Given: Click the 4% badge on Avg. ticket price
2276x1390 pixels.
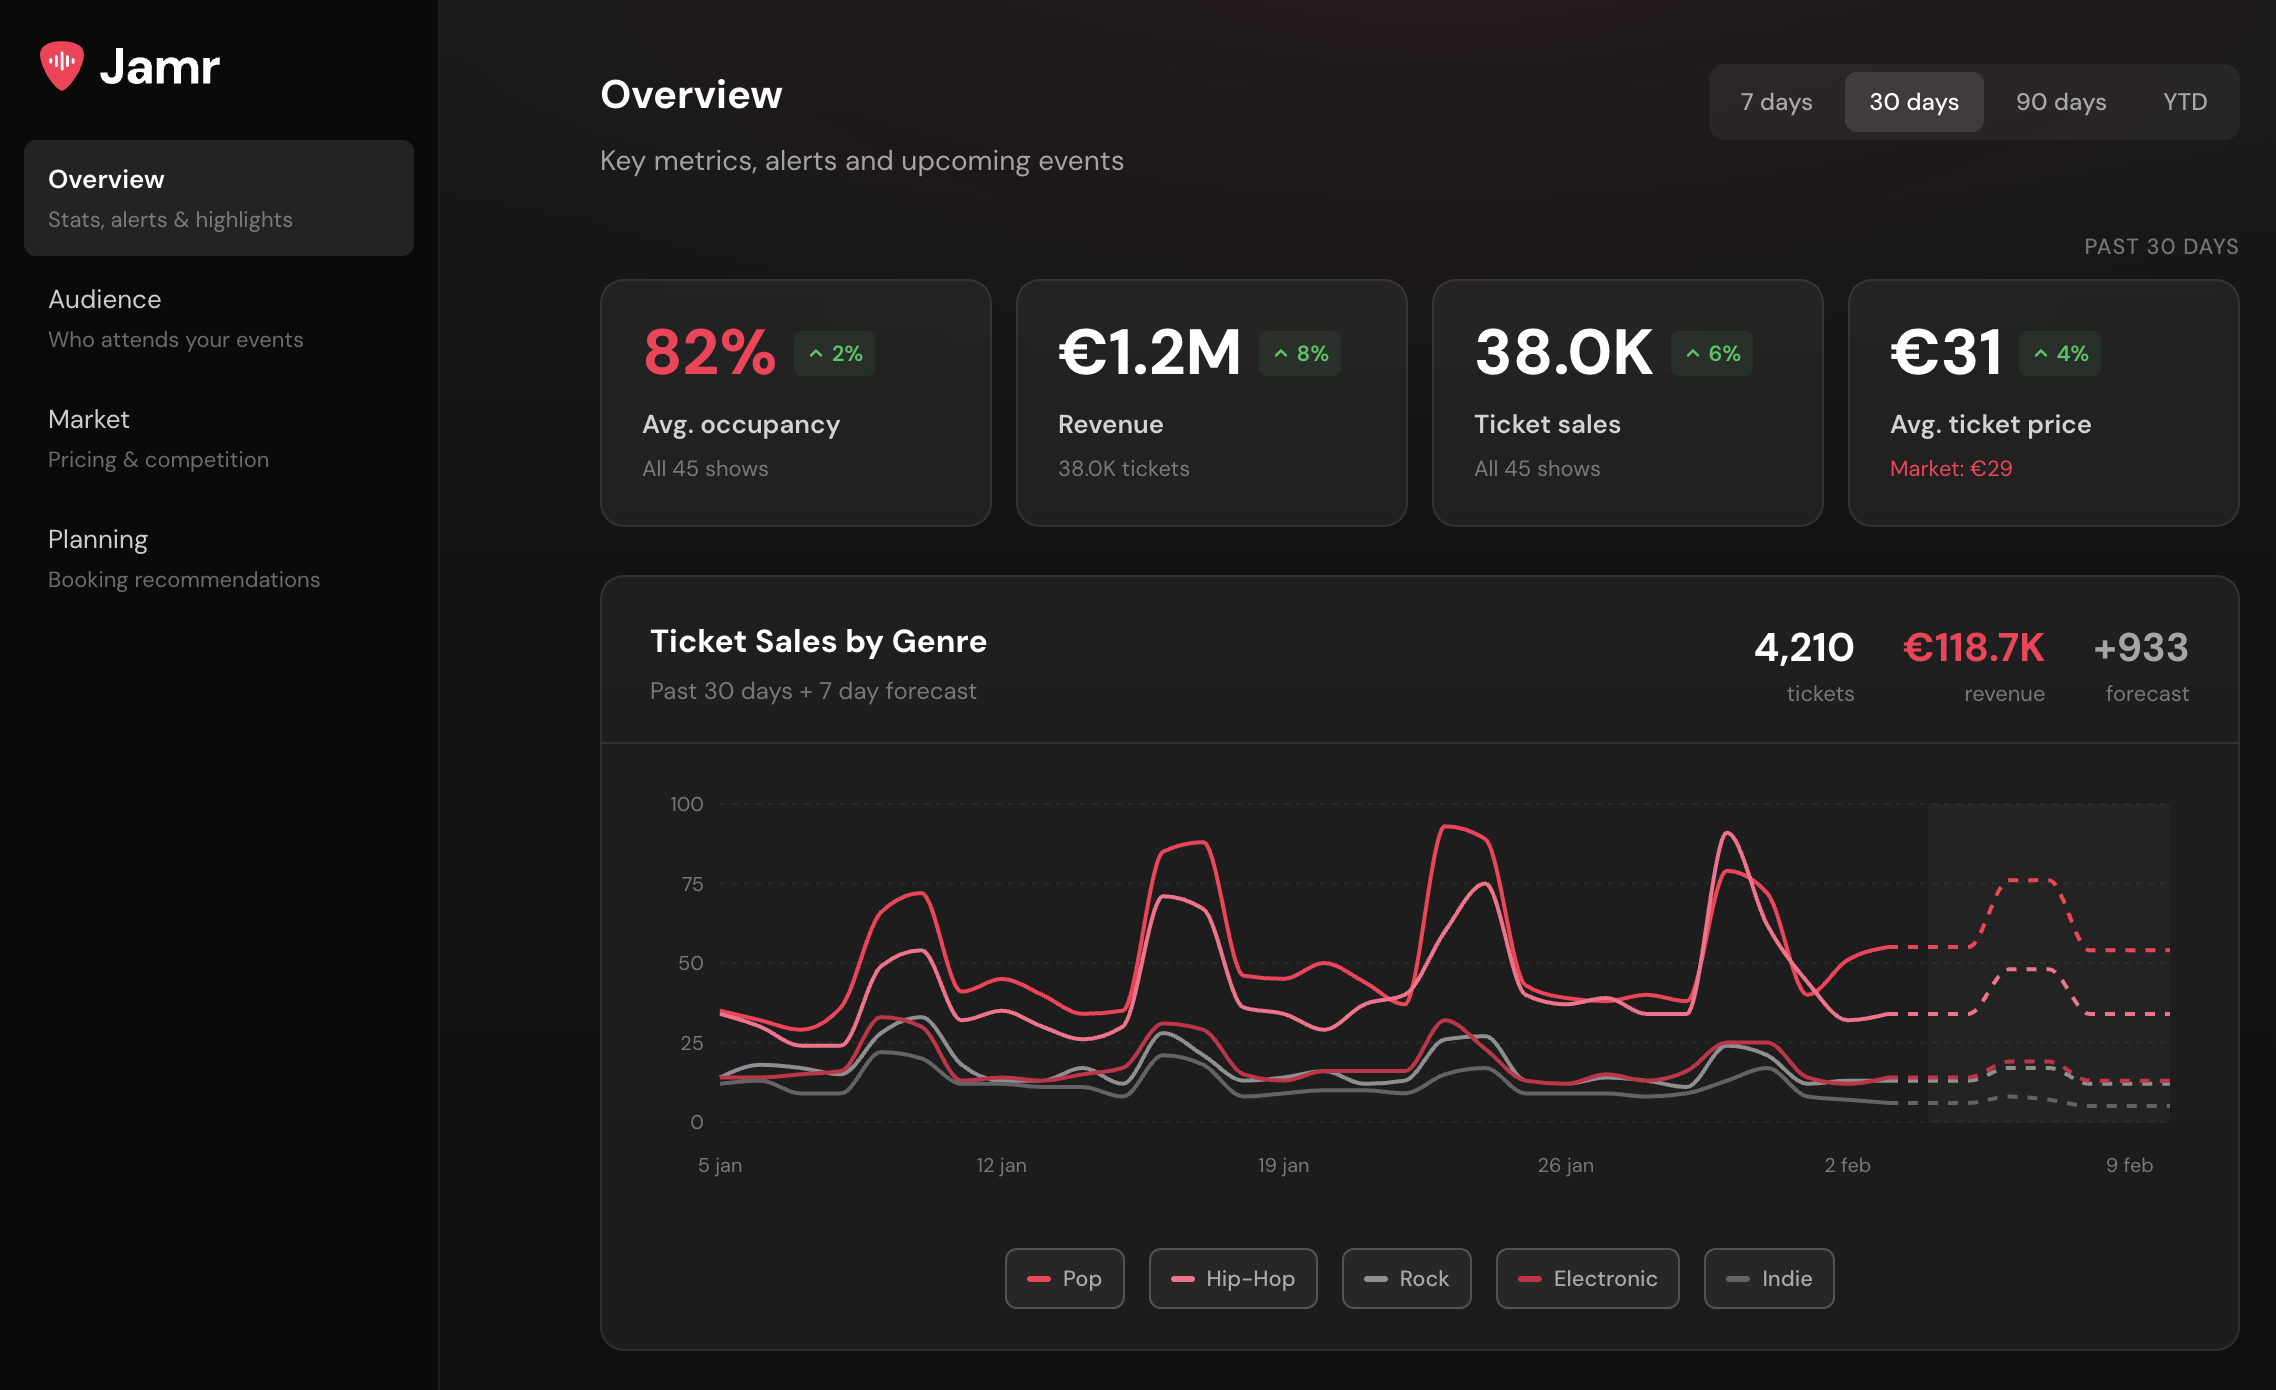Looking at the screenshot, I should [x=2060, y=353].
